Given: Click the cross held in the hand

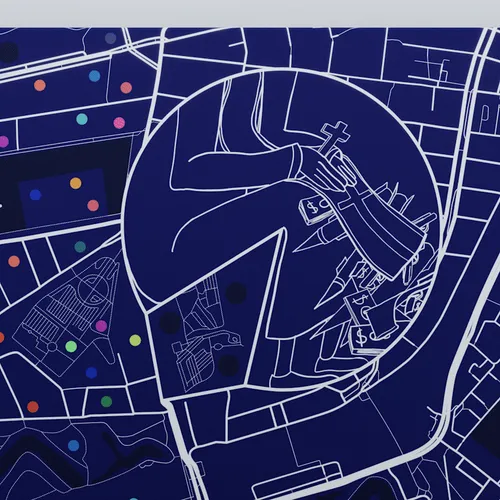Looking at the screenshot, I should pyautogui.click(x=334, y=136).
